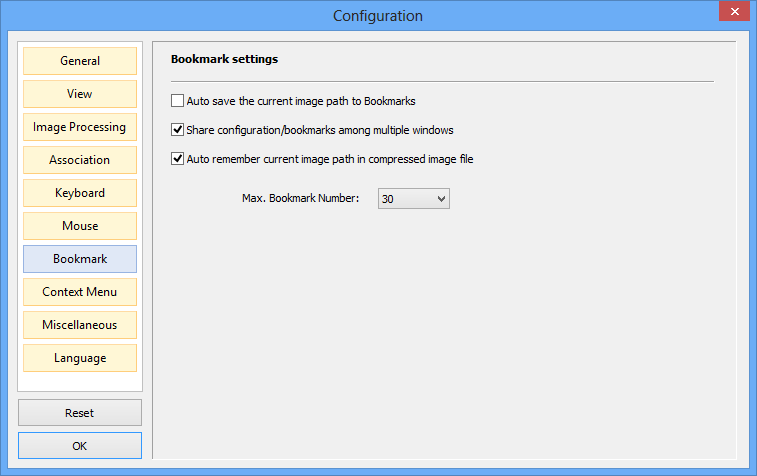Click the Reset button

80,413
